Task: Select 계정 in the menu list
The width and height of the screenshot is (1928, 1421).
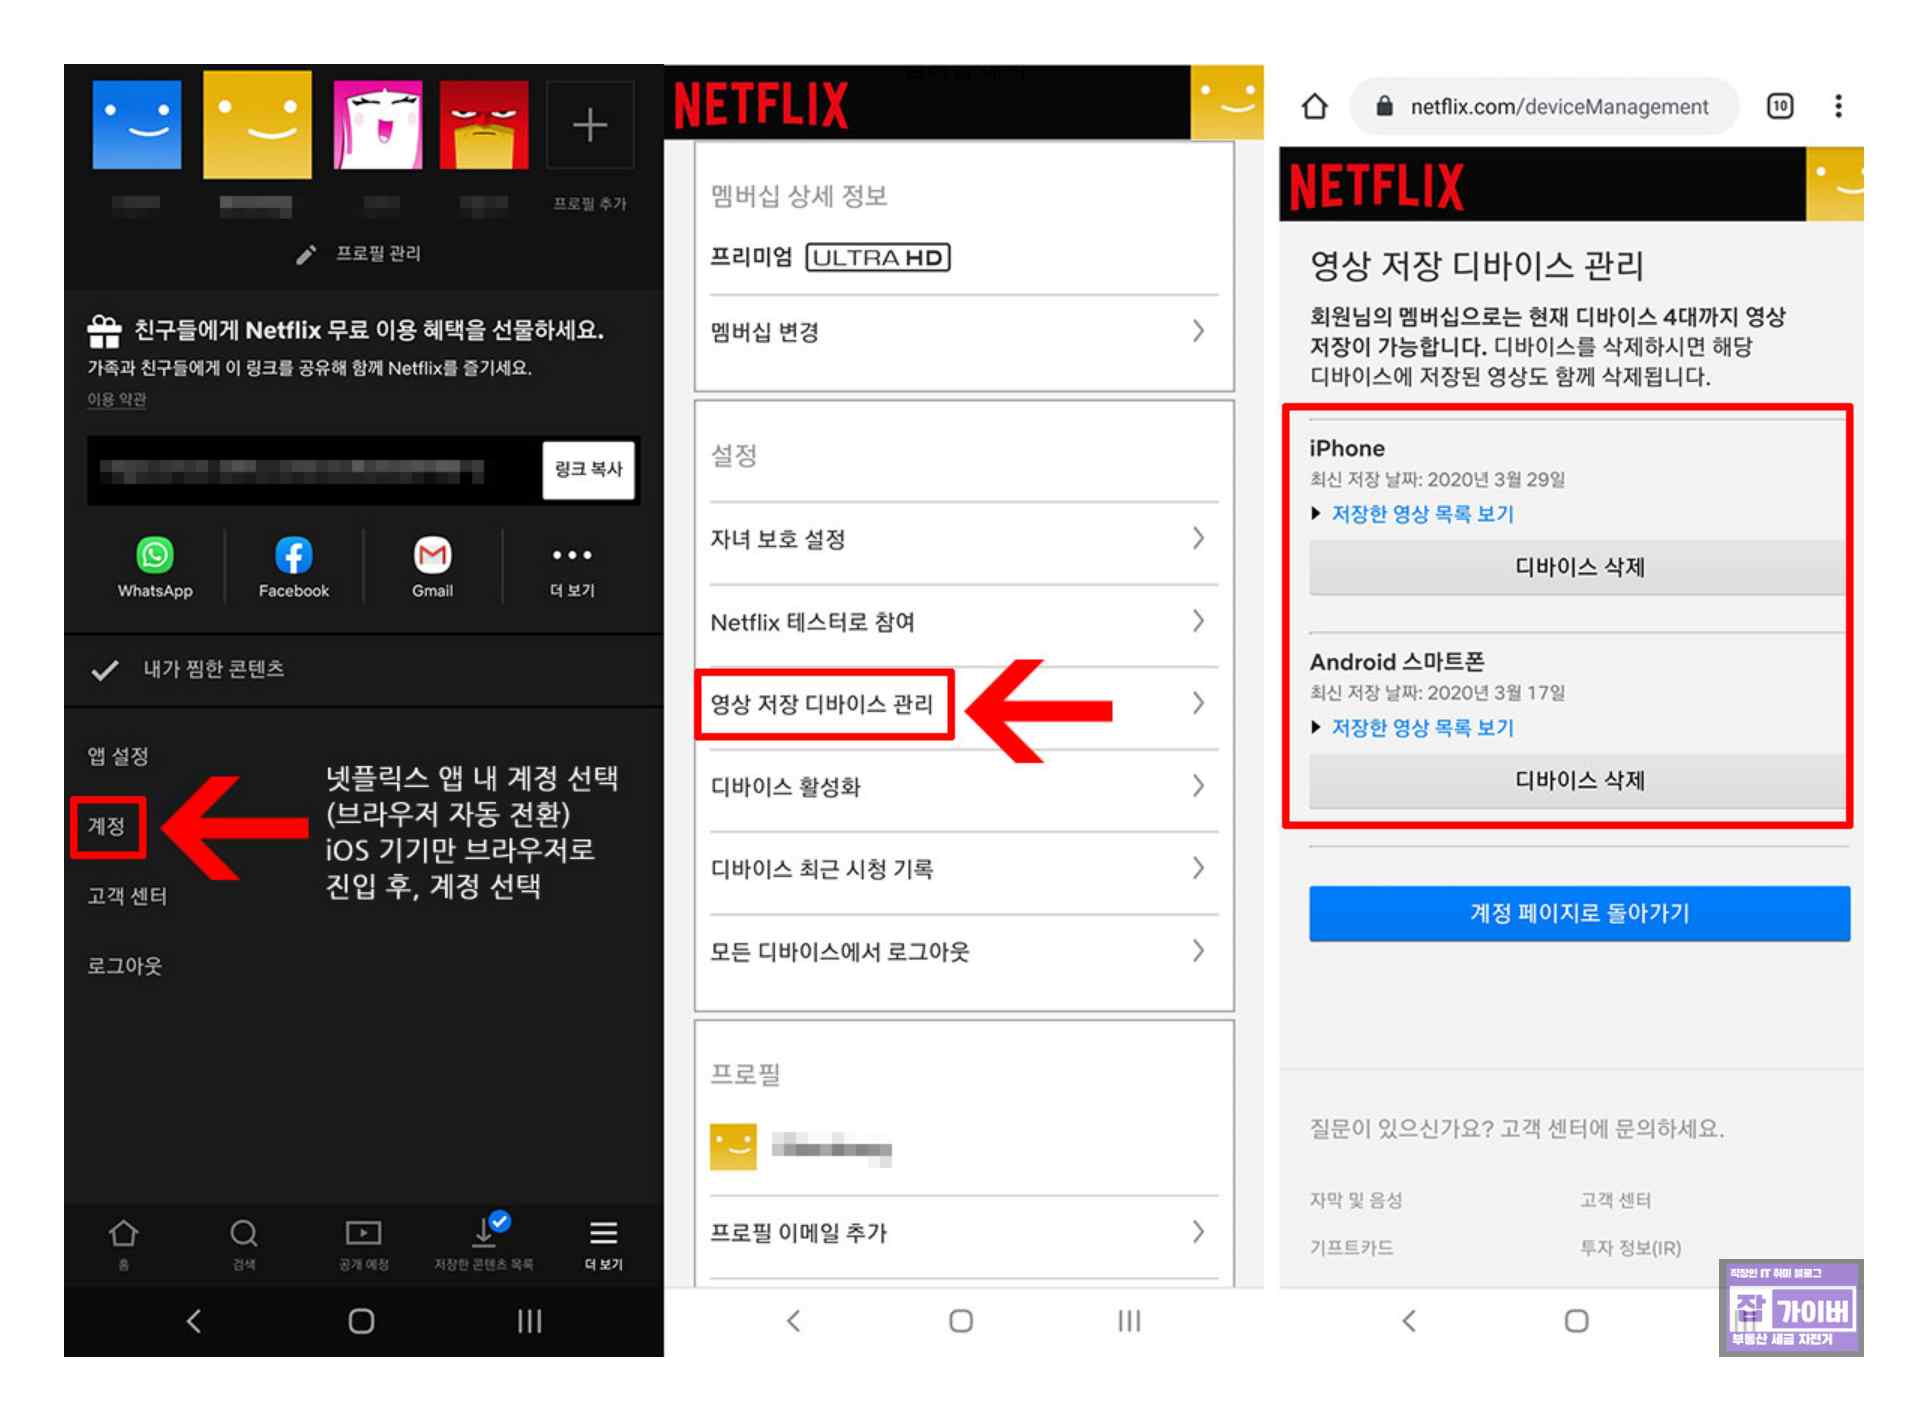Action: click(107, 827)
